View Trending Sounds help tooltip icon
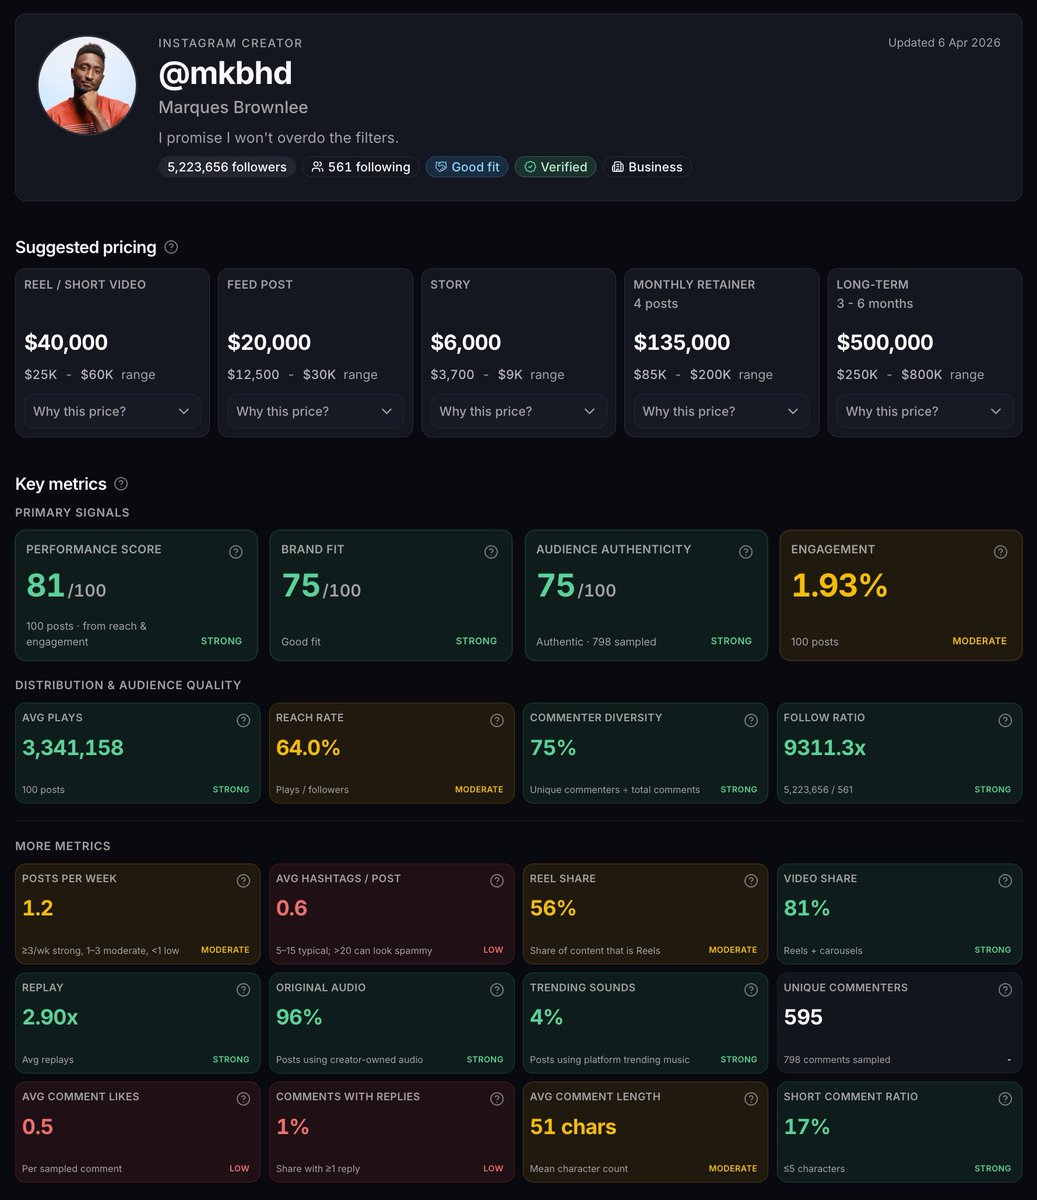Screen dimensions: 1037x1200 point(751,990)
